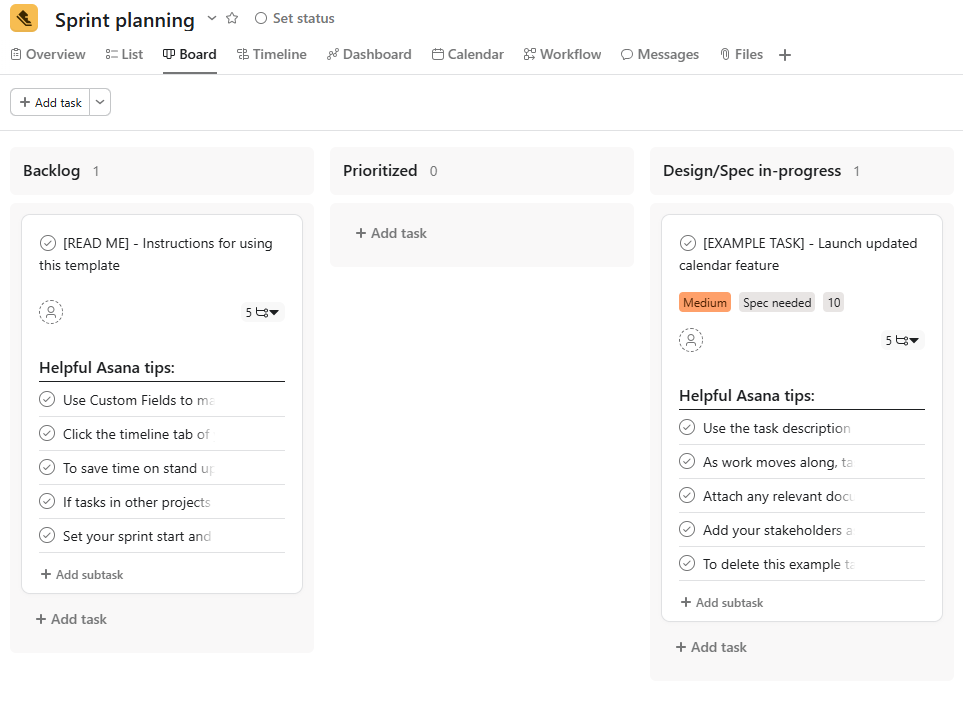The image size is (963, 708).
Task: Click the paperclip icon on the Files tab
Action: tap(725, 54)
